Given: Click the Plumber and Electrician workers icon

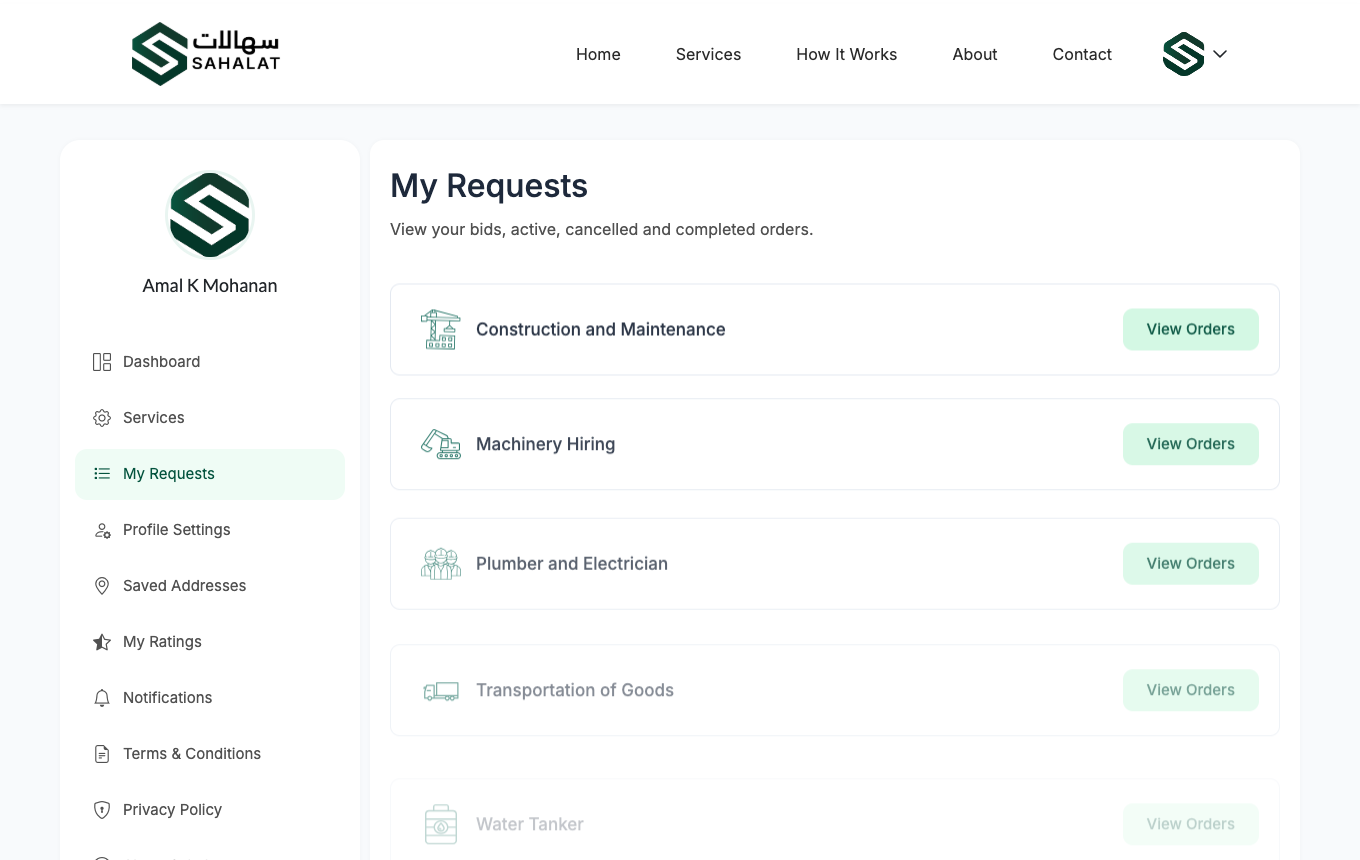Looking at the screenshot, I should (441, 564).
